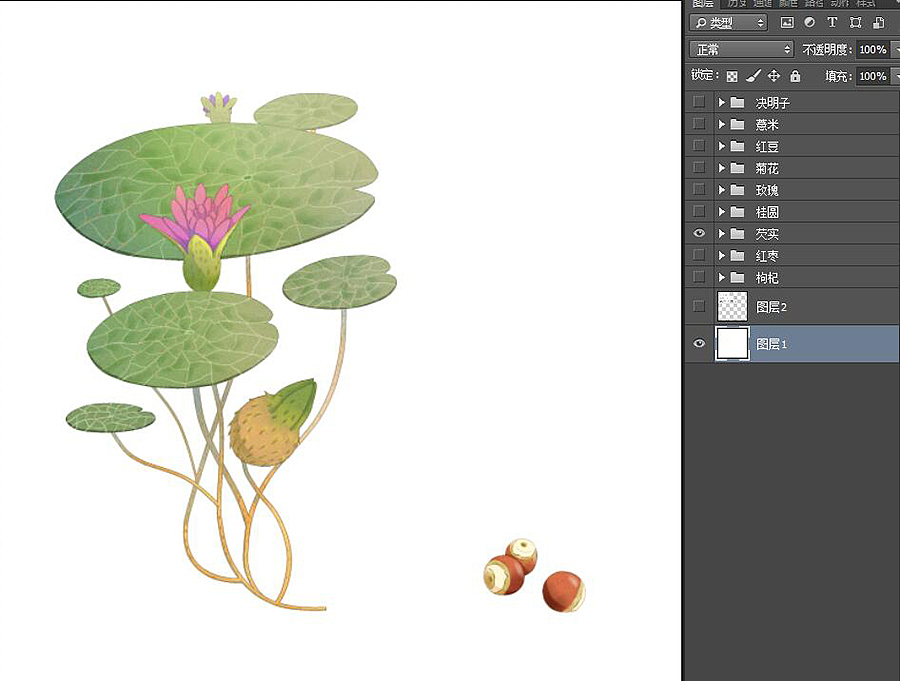Click the 不透明度 opacity value field
Screen dimensions: 900x681
pos(872,49)
